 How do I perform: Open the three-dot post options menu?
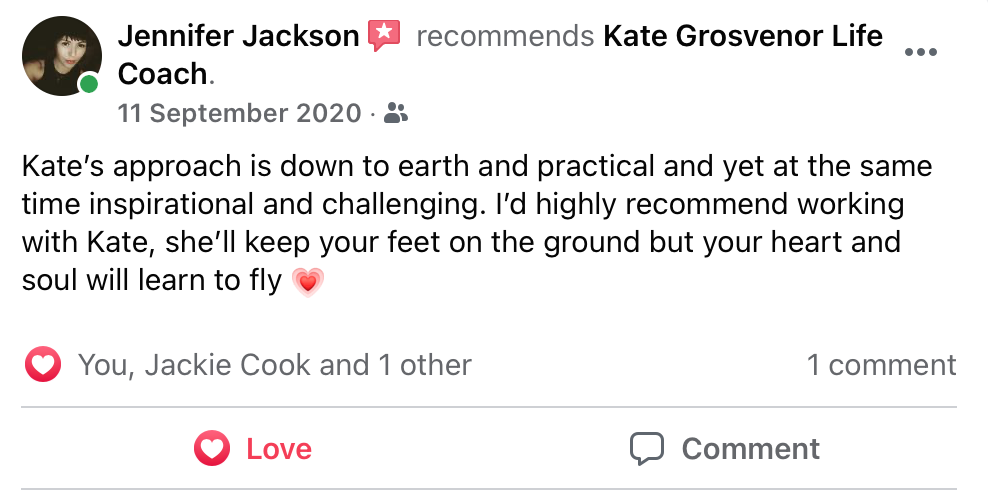coord(920,53)
